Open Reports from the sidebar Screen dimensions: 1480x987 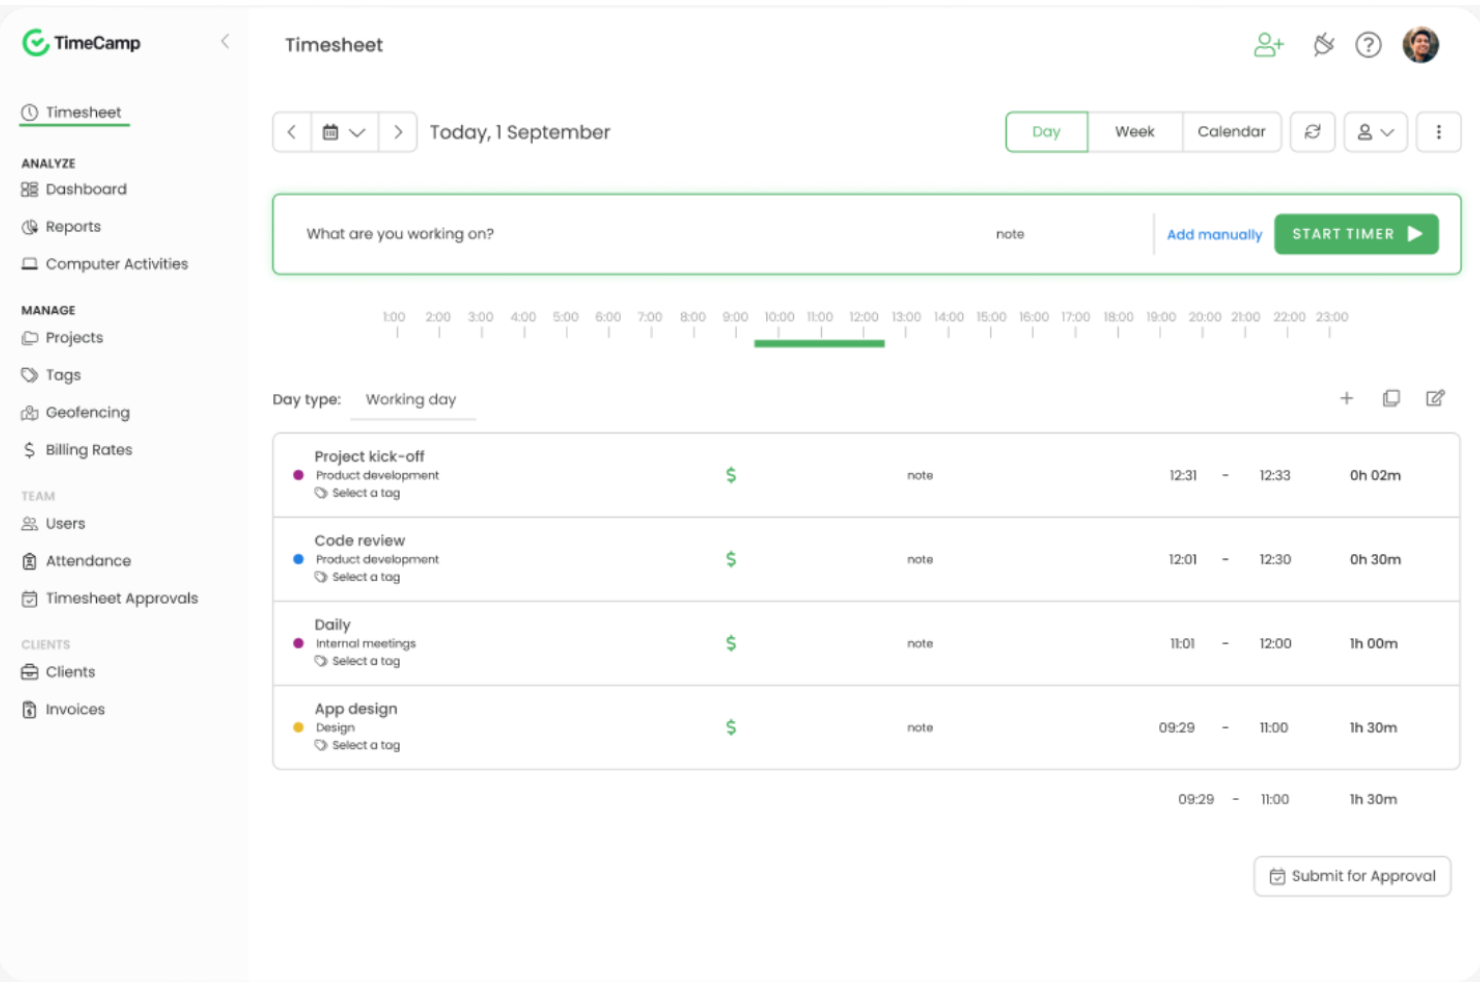[72, 226]
